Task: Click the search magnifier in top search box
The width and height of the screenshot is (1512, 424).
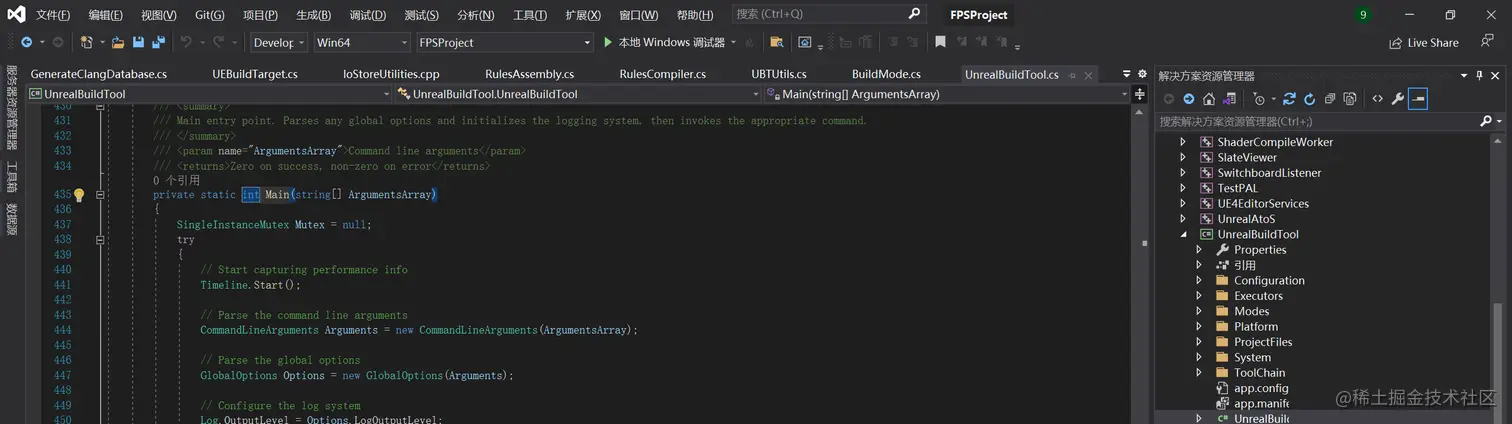Action: (914, 14)
